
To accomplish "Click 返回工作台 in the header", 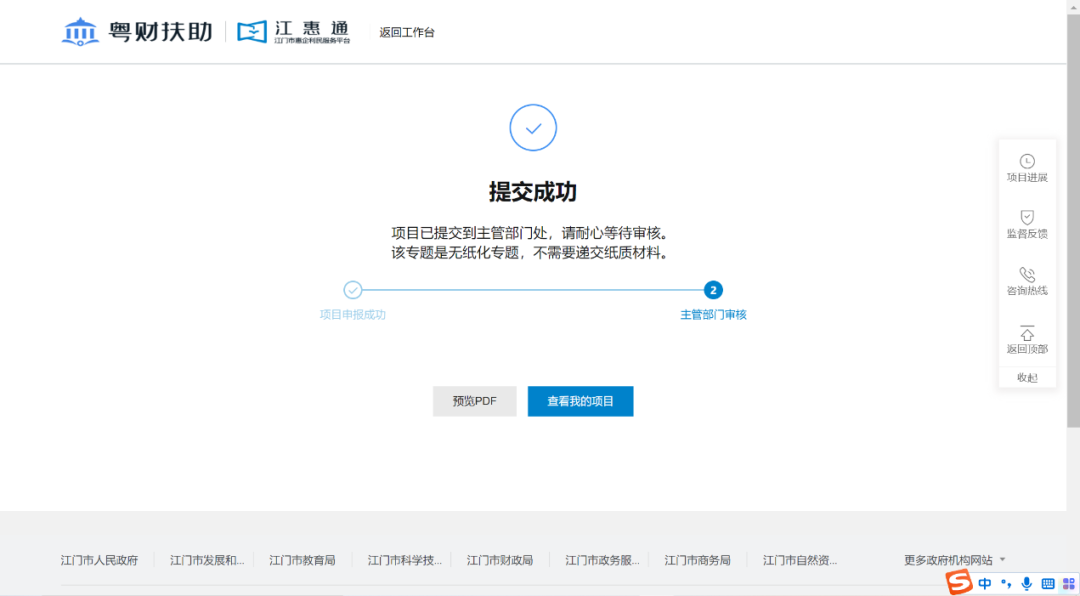I will click(407, 32).
